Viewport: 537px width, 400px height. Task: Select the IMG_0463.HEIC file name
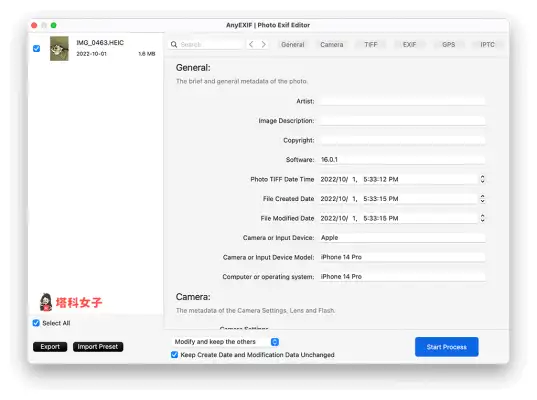coord(100,42)
